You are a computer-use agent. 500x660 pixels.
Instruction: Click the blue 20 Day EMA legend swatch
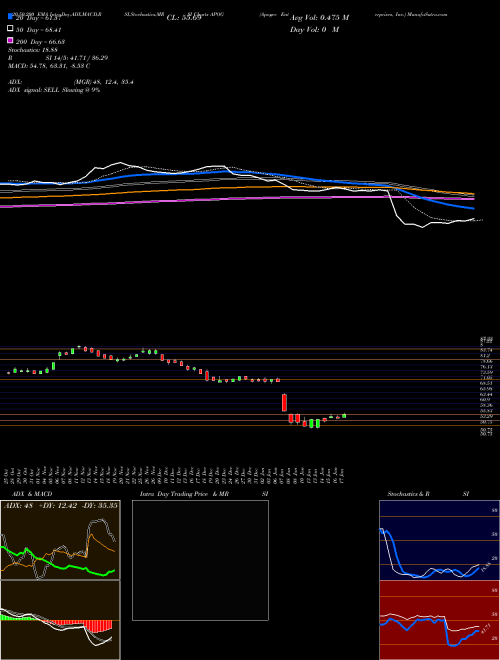pyautogui.click(x=10, y=17)
